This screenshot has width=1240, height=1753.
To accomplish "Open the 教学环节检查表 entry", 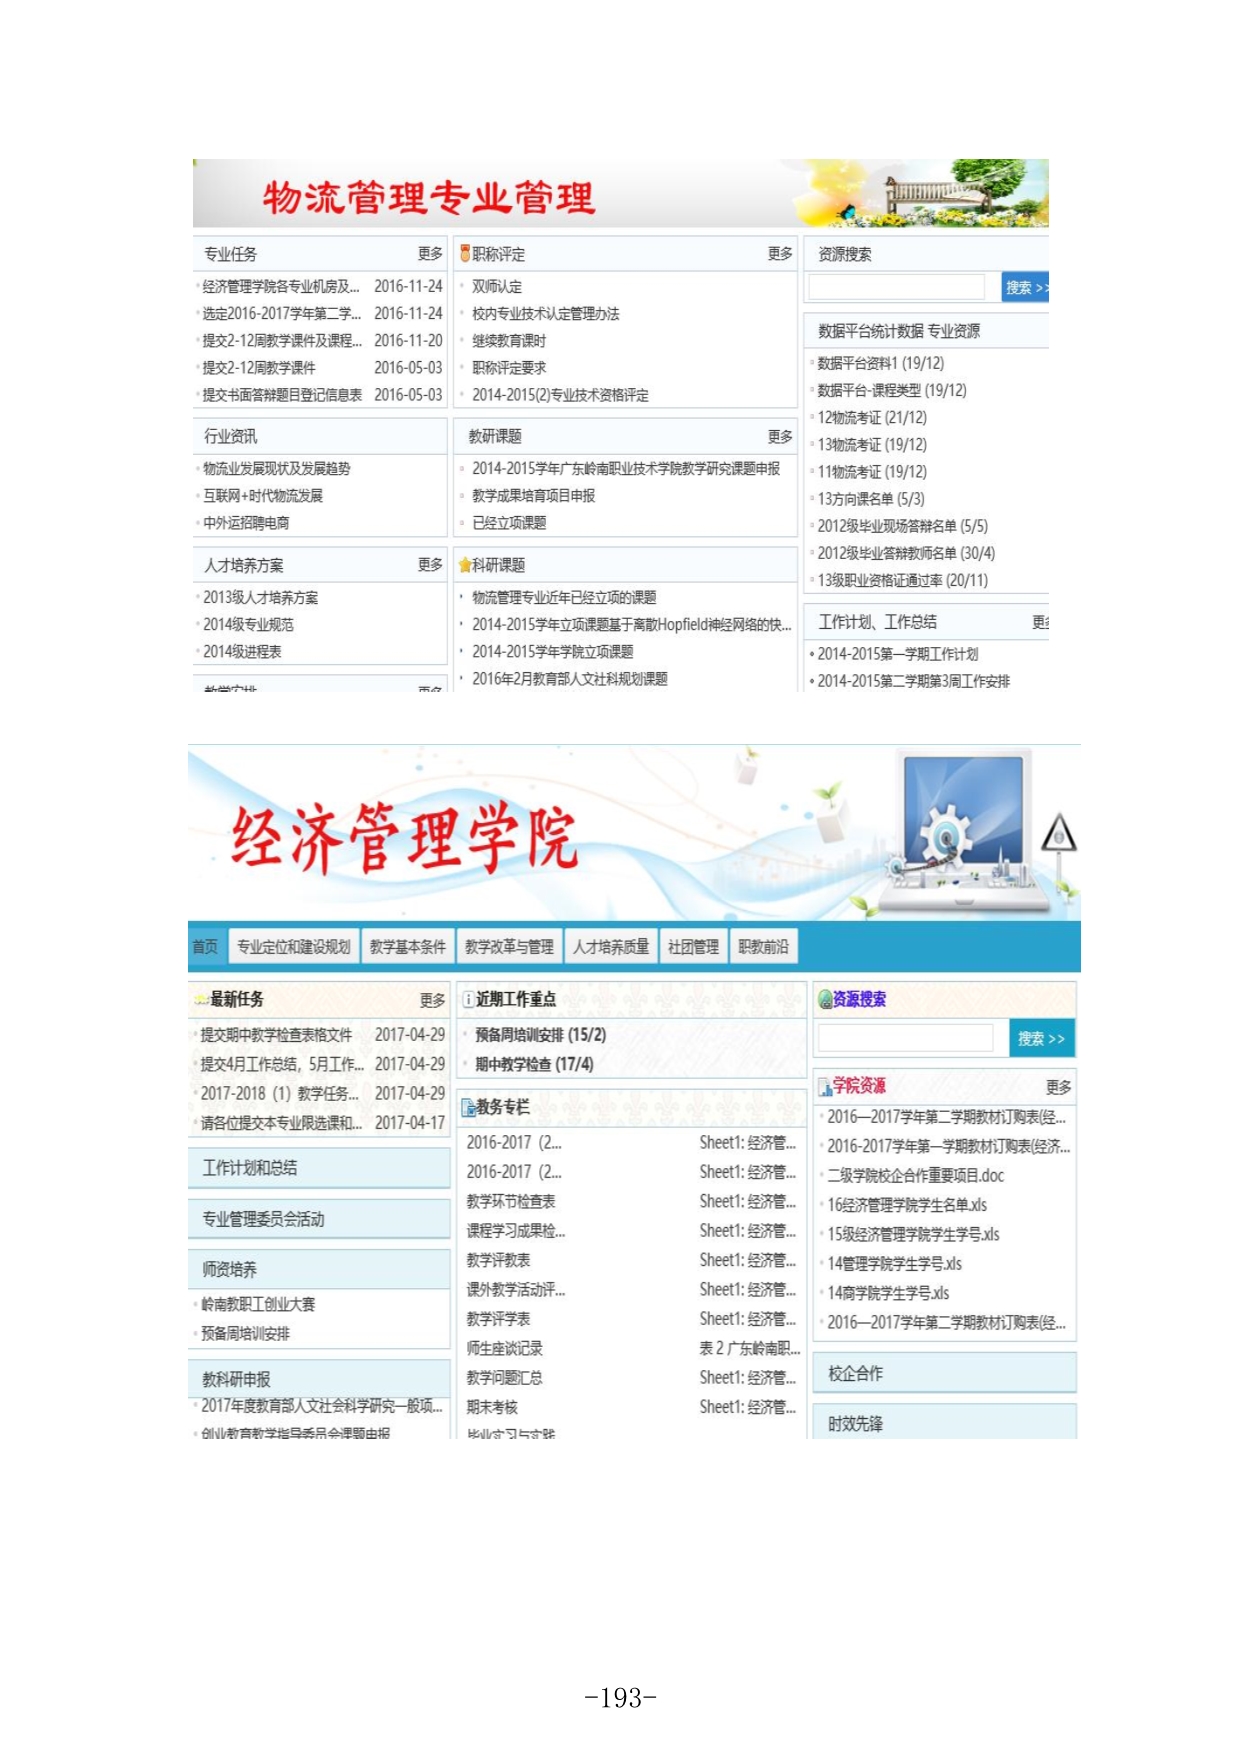I will click(x=511, y=1201).
